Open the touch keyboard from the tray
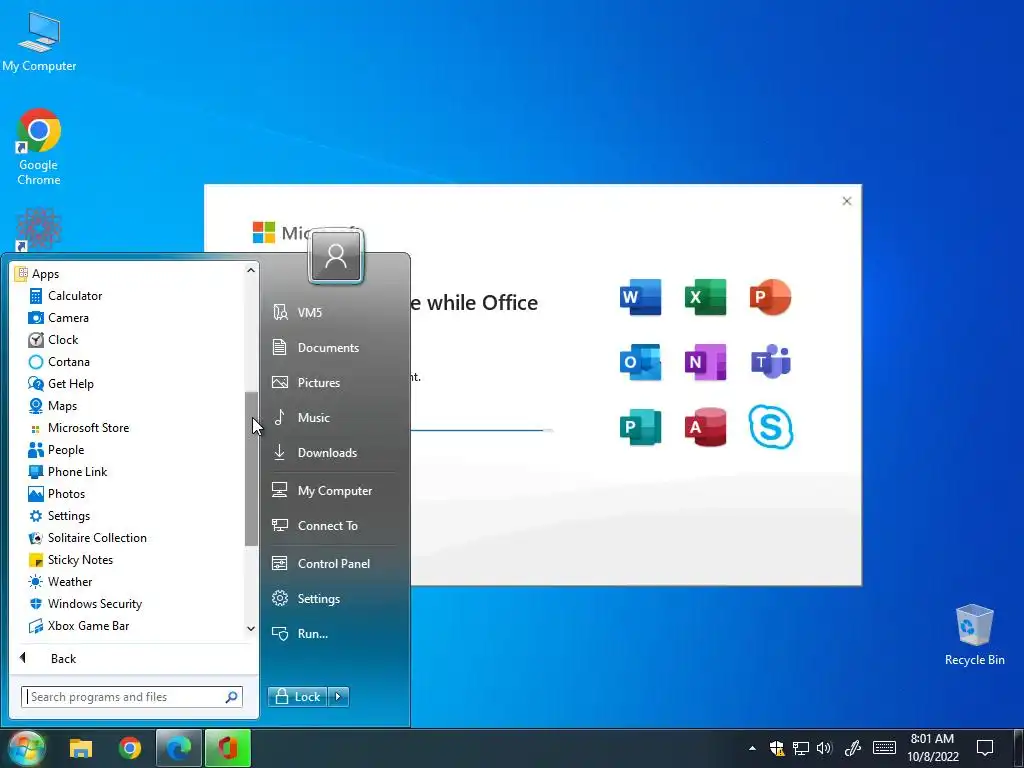The width and height of the screenshot is (1024, 768). click(x=884, y=748)
